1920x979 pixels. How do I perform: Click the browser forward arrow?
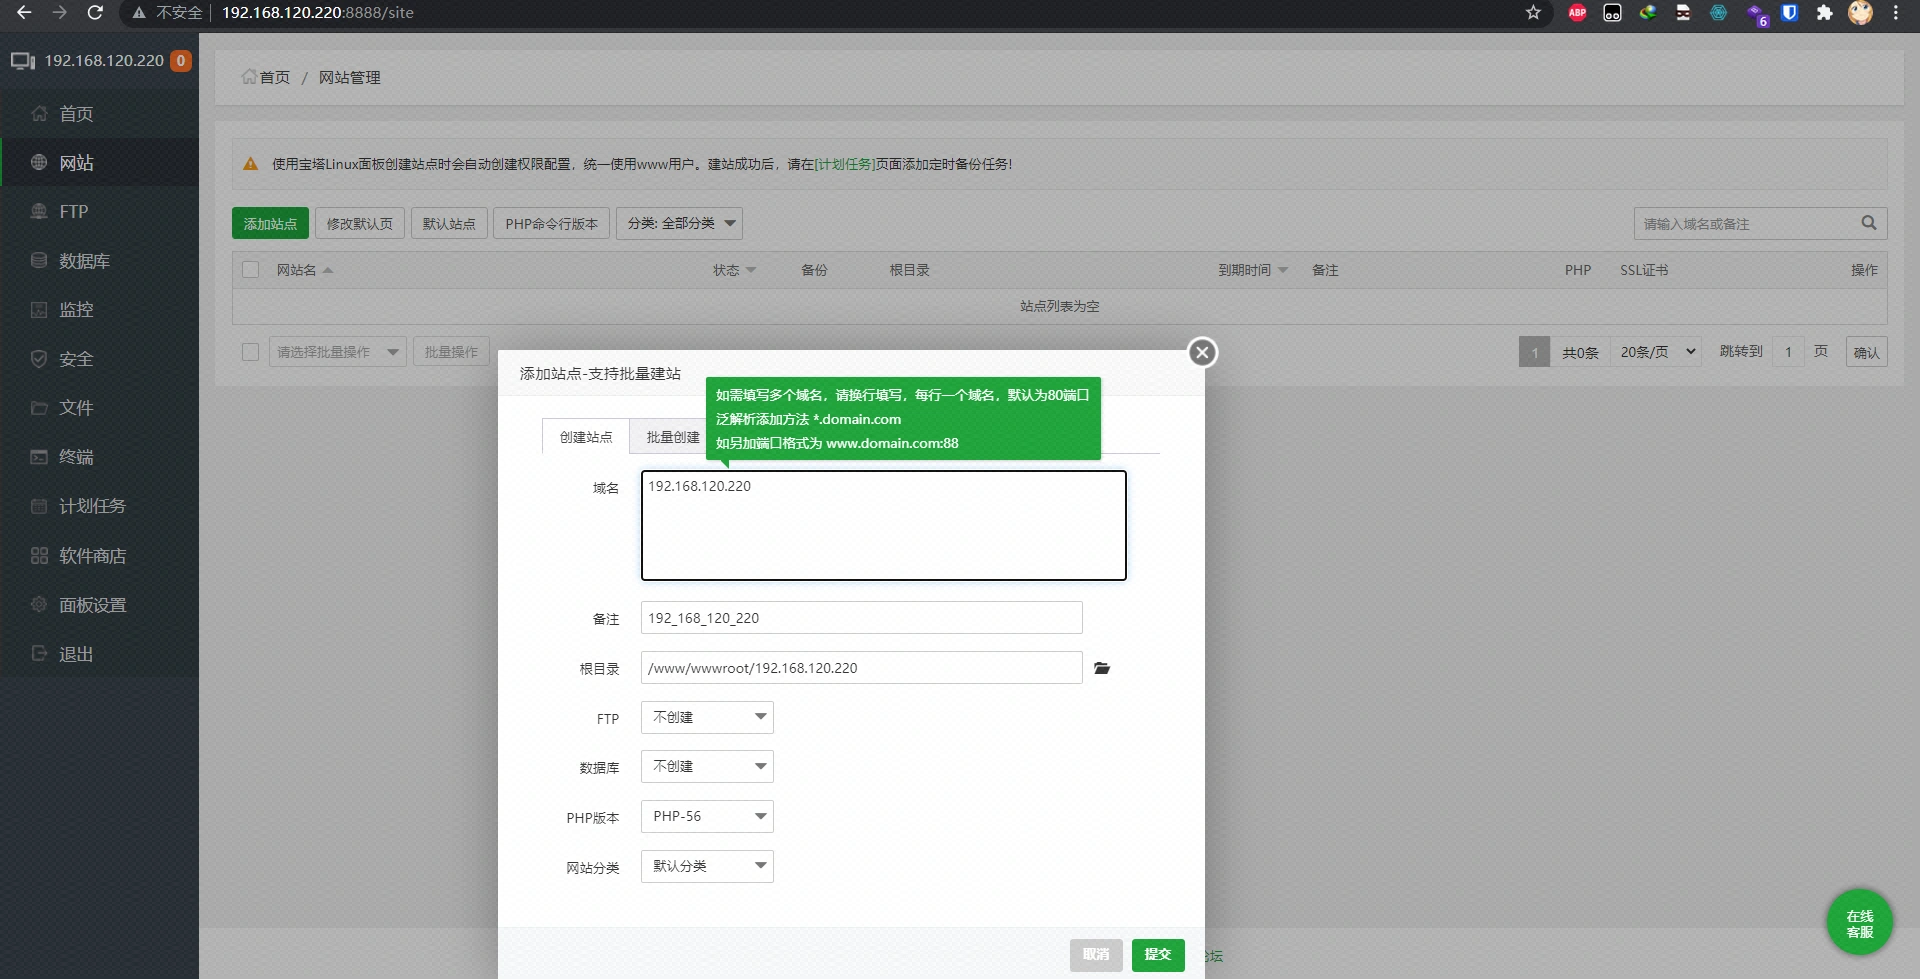(x=60, y=12)
